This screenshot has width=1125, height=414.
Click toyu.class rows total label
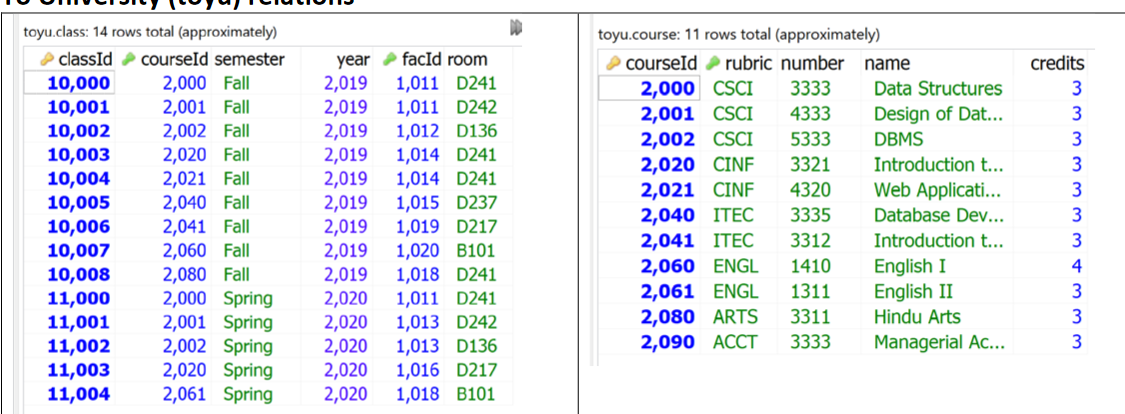[151, 32]
